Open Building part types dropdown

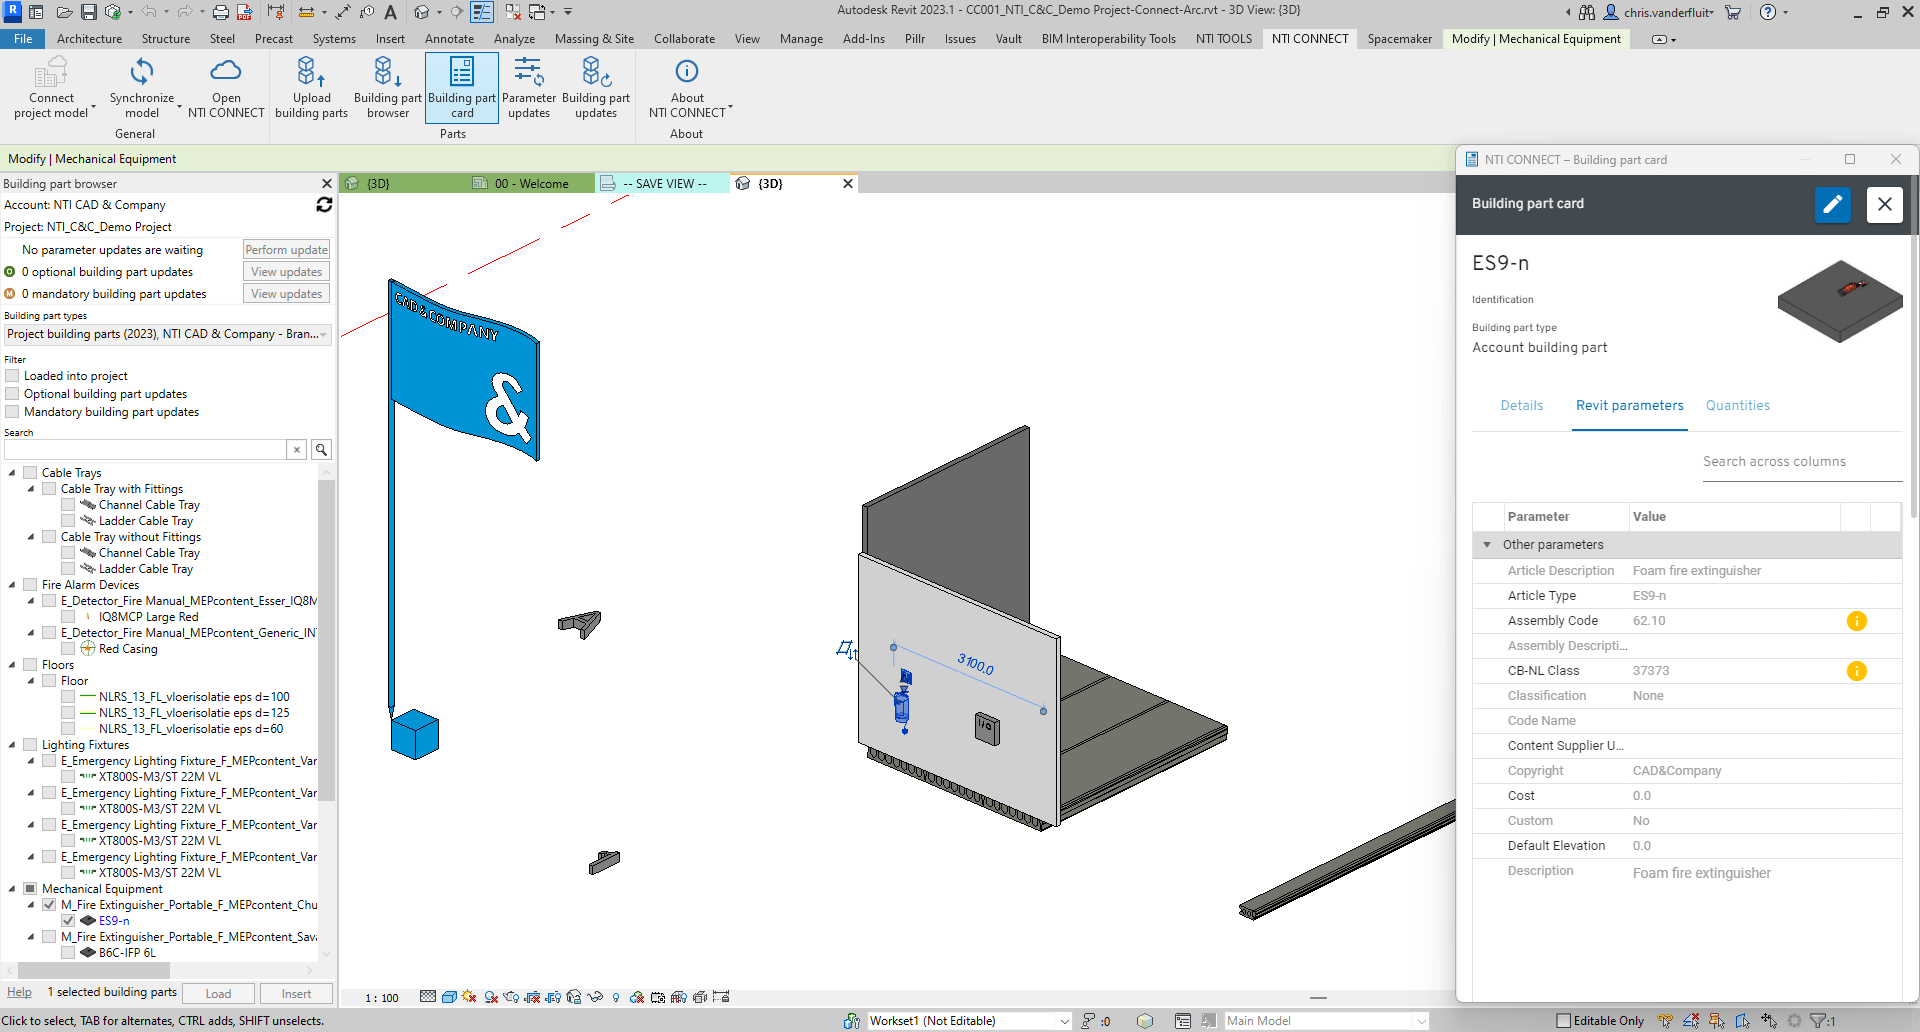(168, 334)
